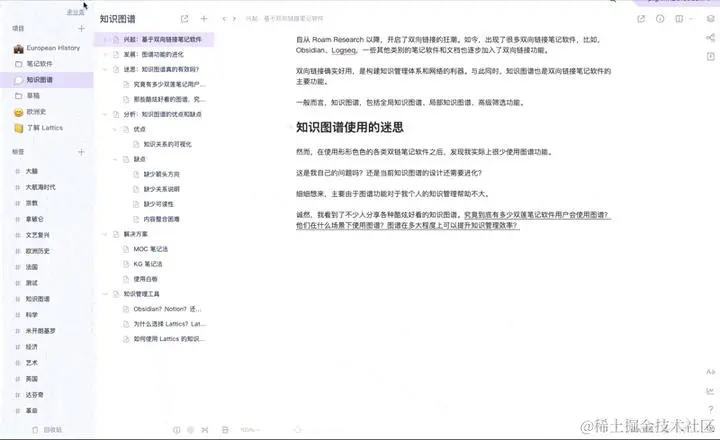Select the 欧洲历史 tag
720x440 pixels.
tap(38, 251)
